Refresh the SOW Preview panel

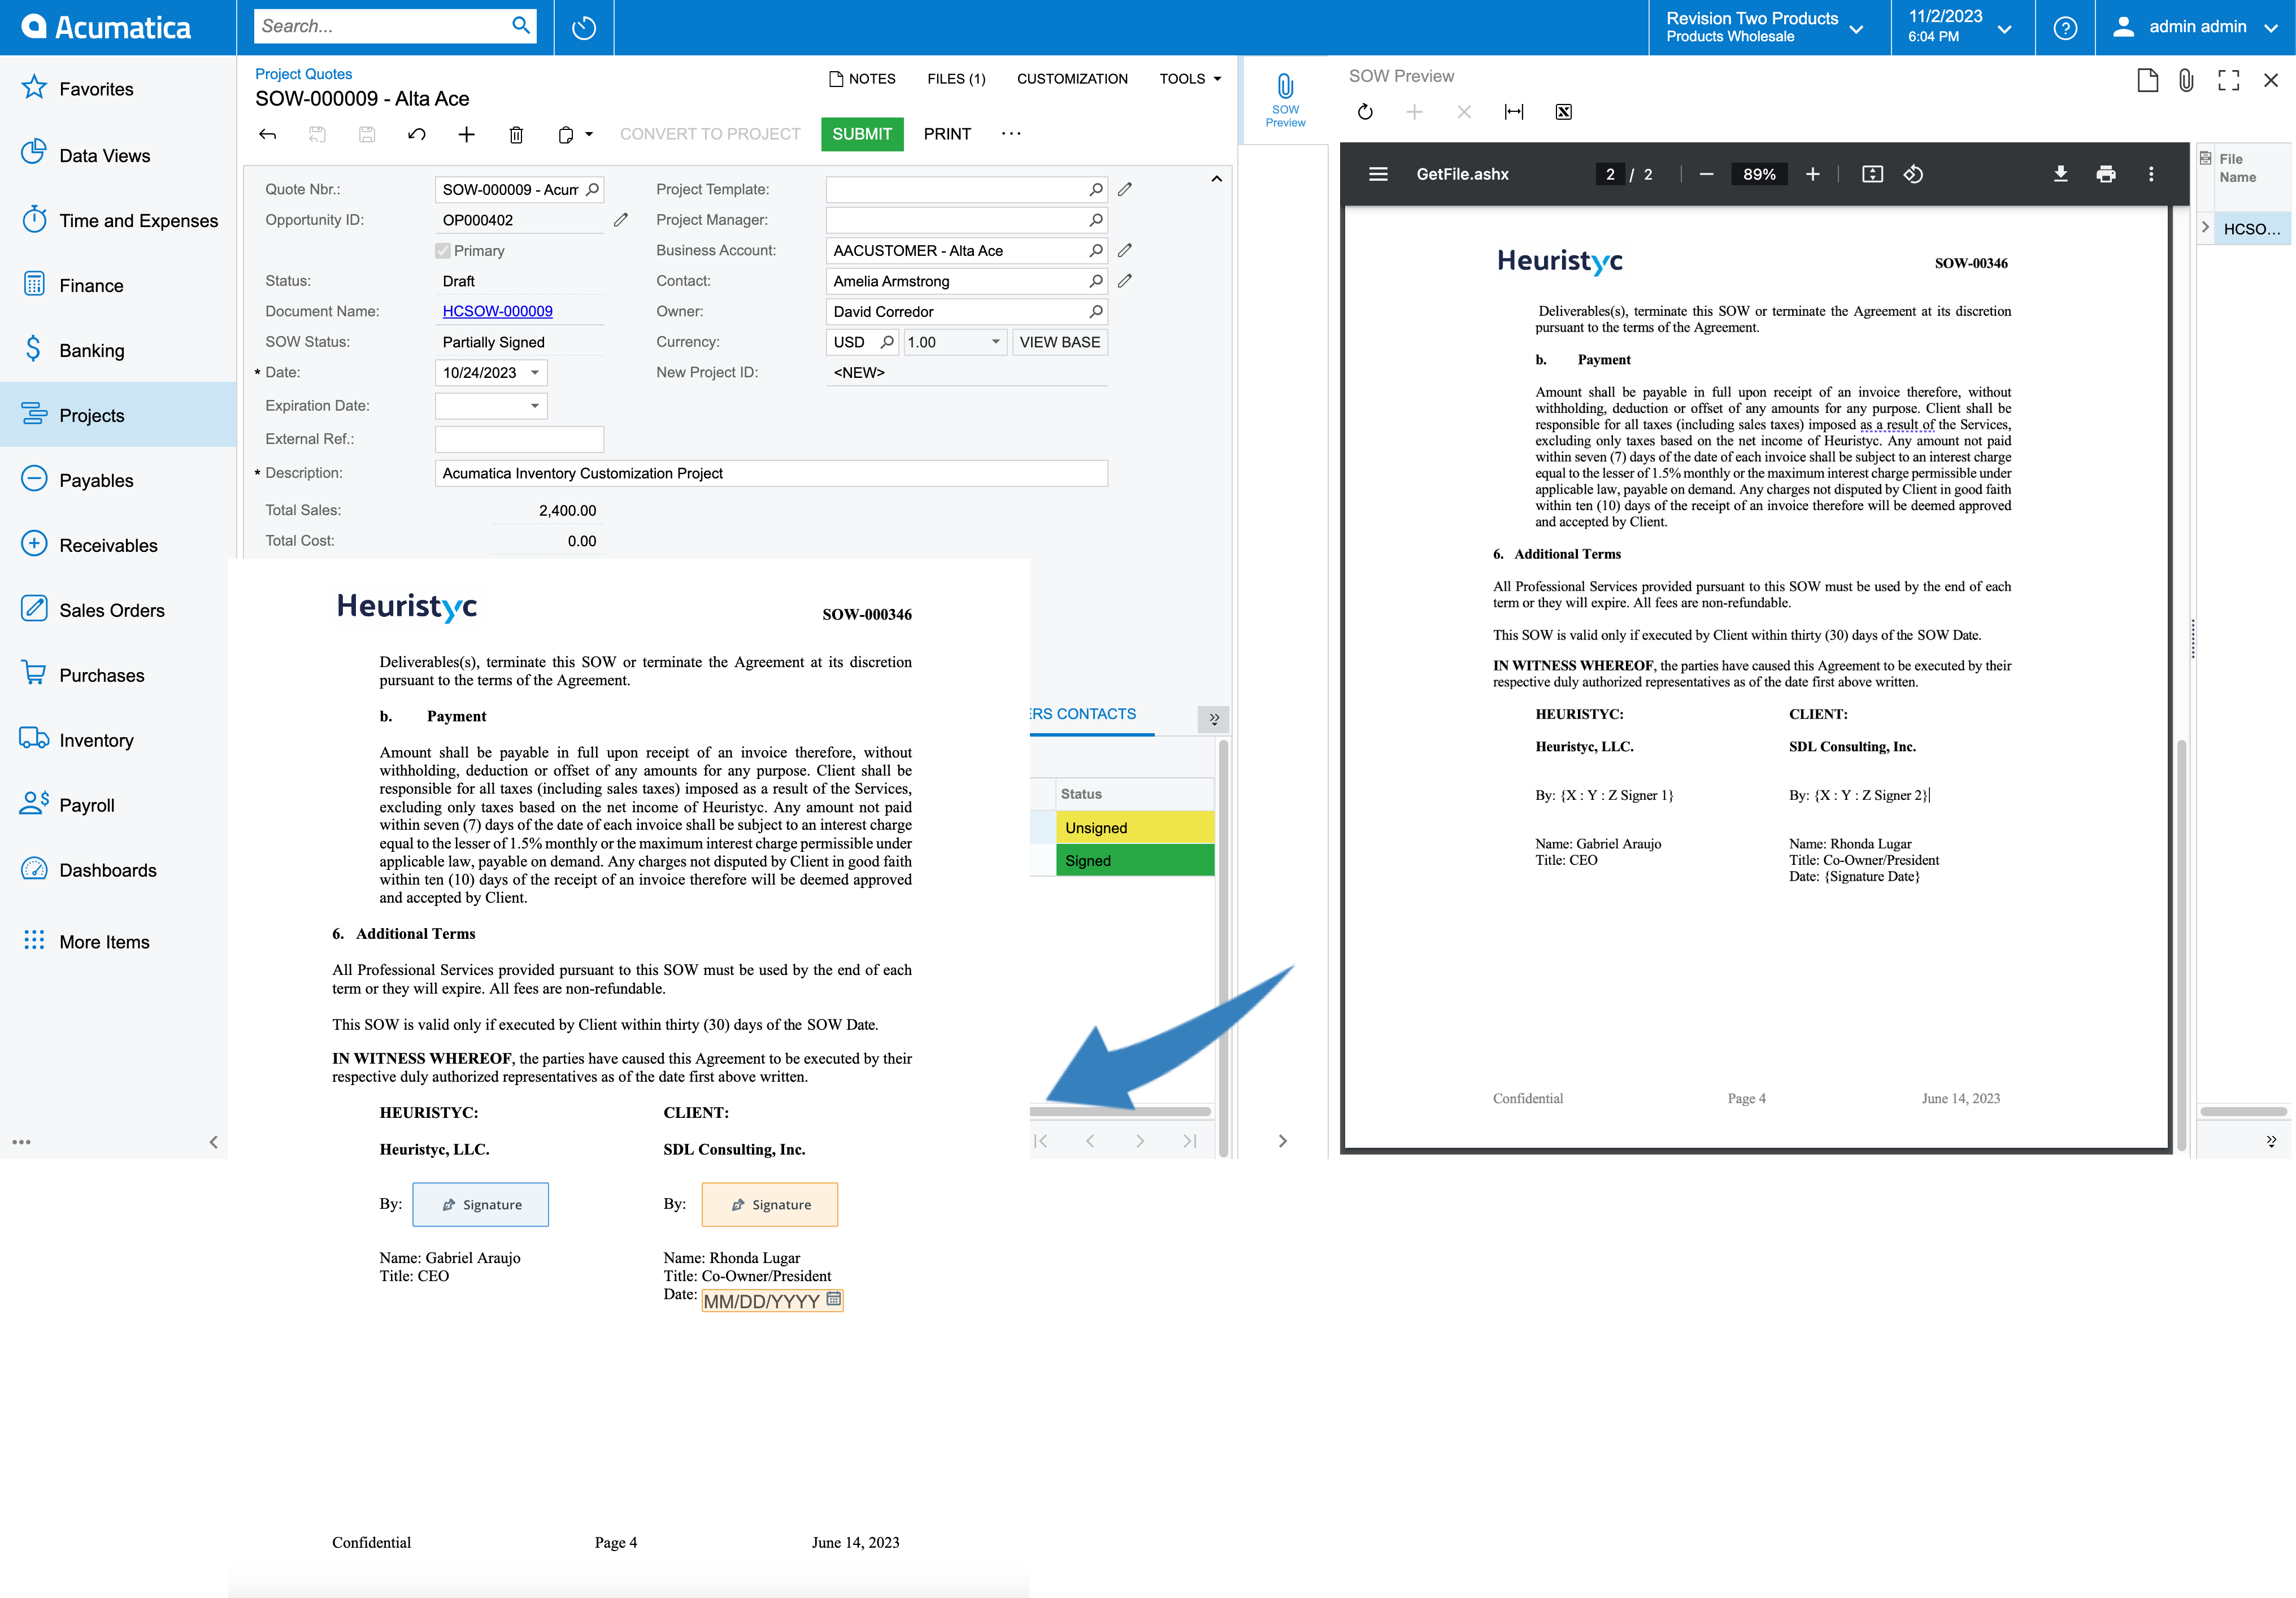(x=1365, y=112)
